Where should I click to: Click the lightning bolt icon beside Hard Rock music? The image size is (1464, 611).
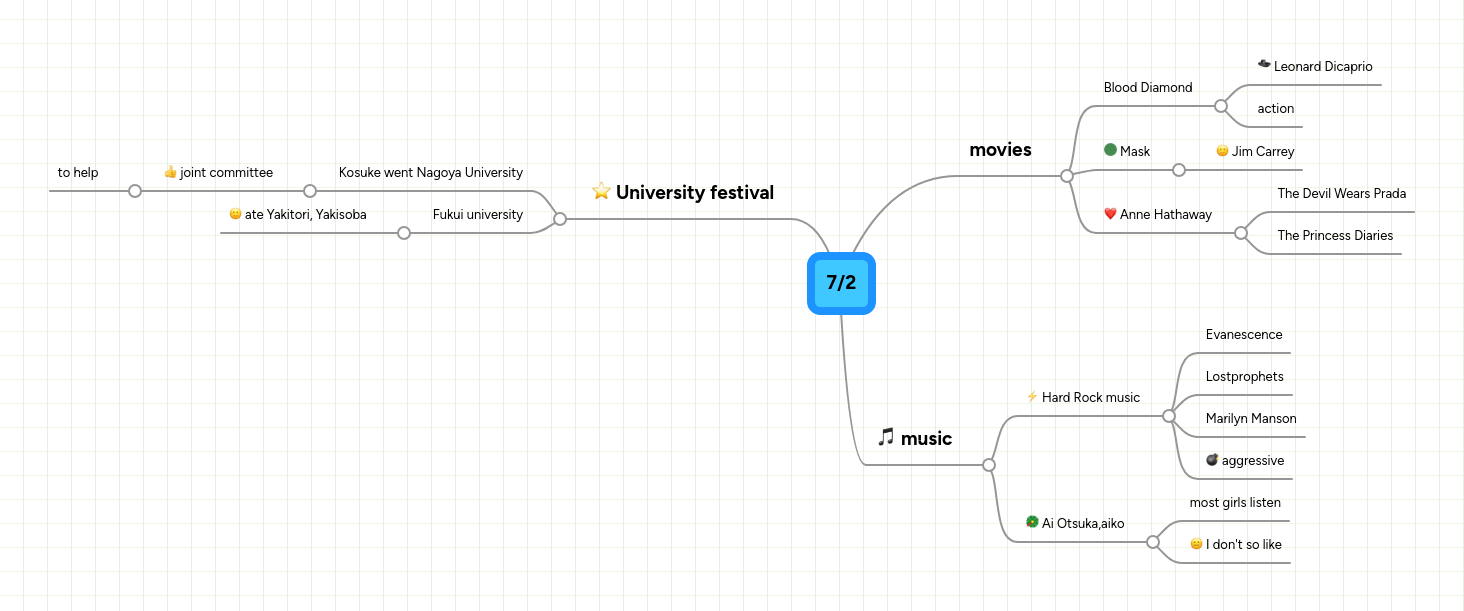pyautogui.click(x=1032, y=397)
